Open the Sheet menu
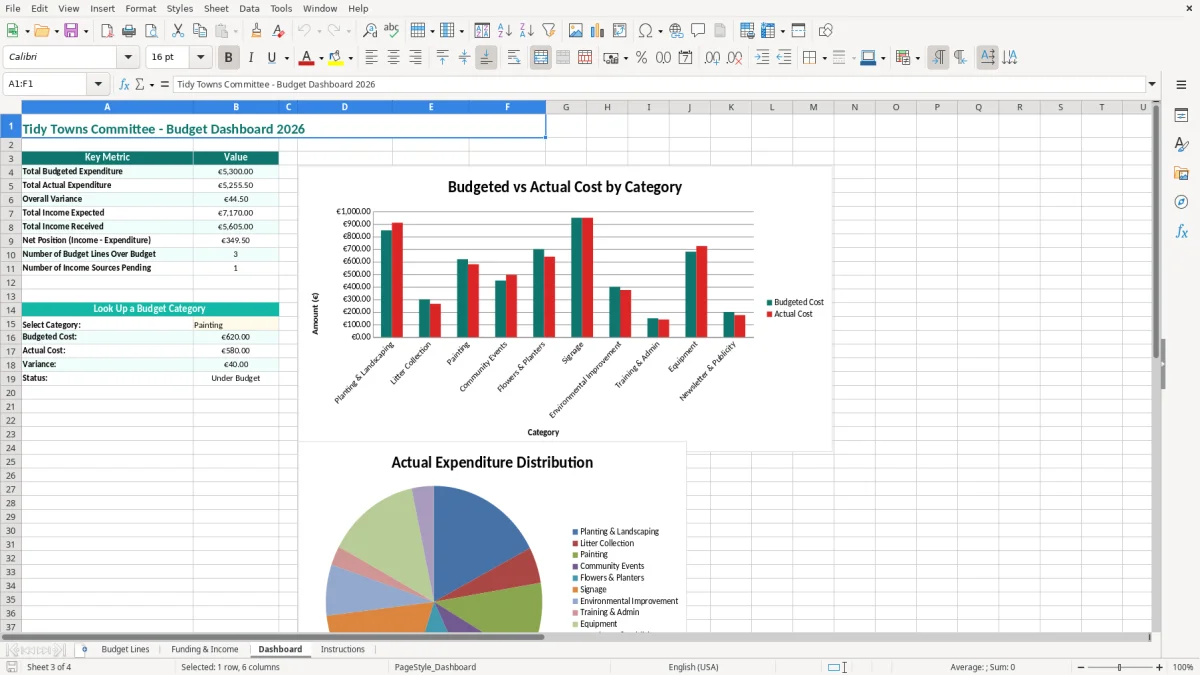1200x675 pixels. [216, 8]
